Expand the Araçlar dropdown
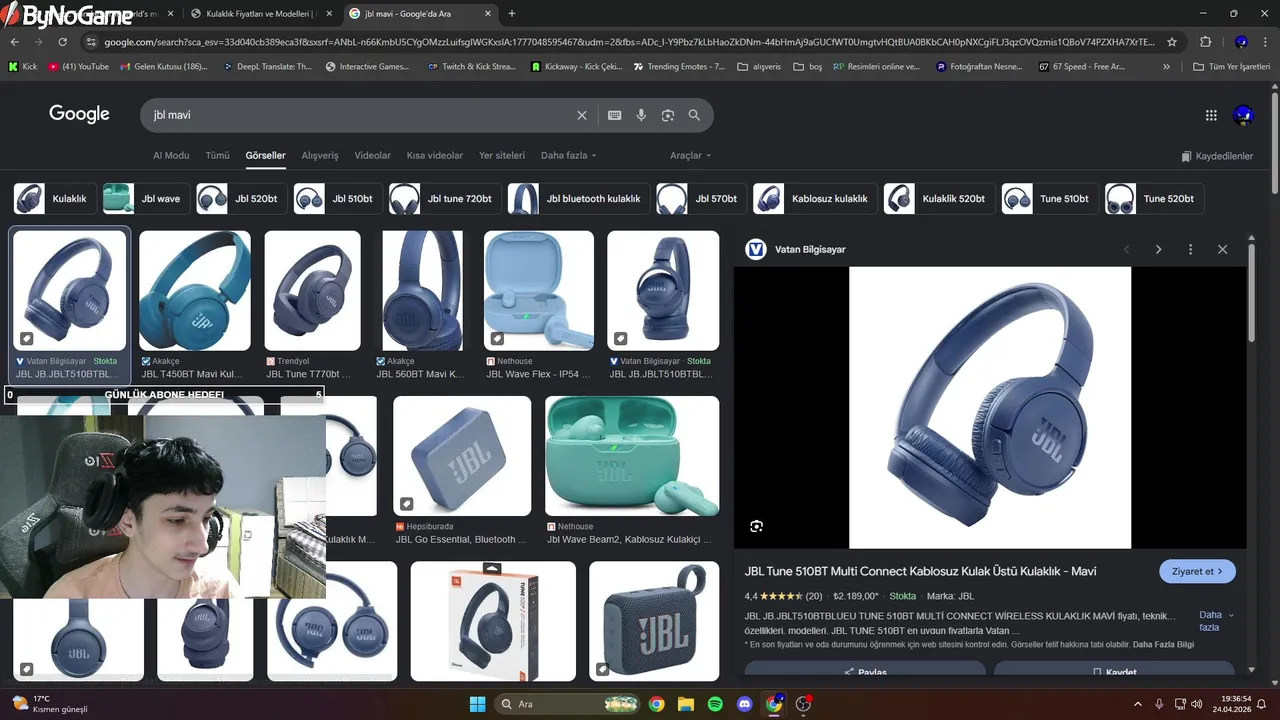Screen dimensions: 1280x720 coord(690,156)
